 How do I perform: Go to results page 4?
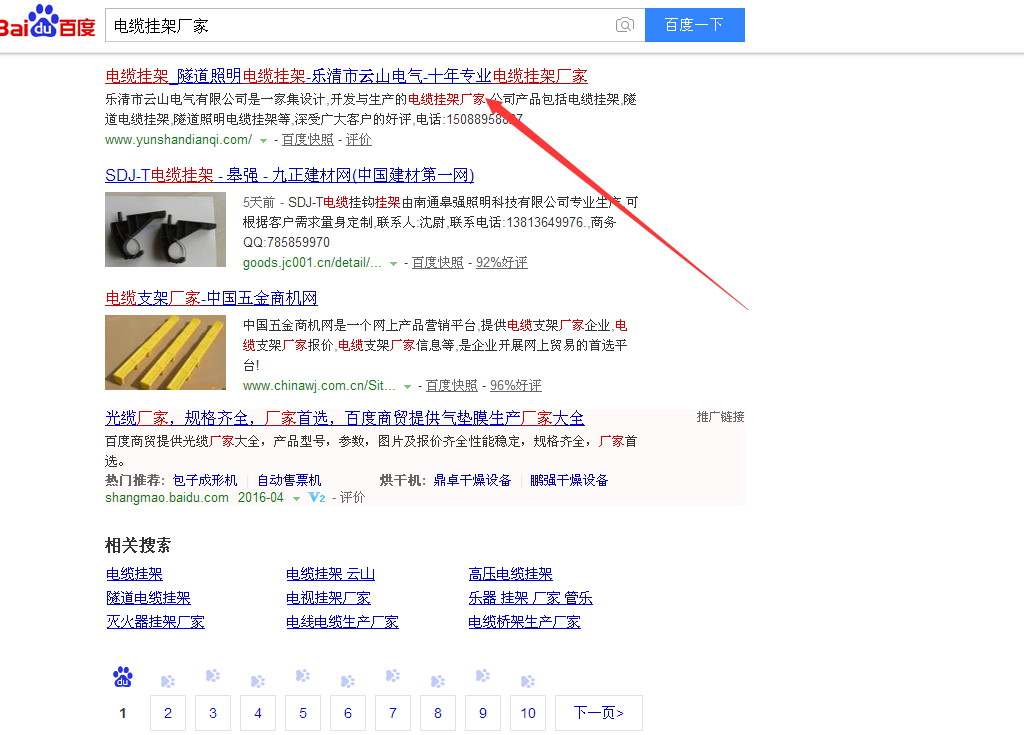(x=258, y=713)
